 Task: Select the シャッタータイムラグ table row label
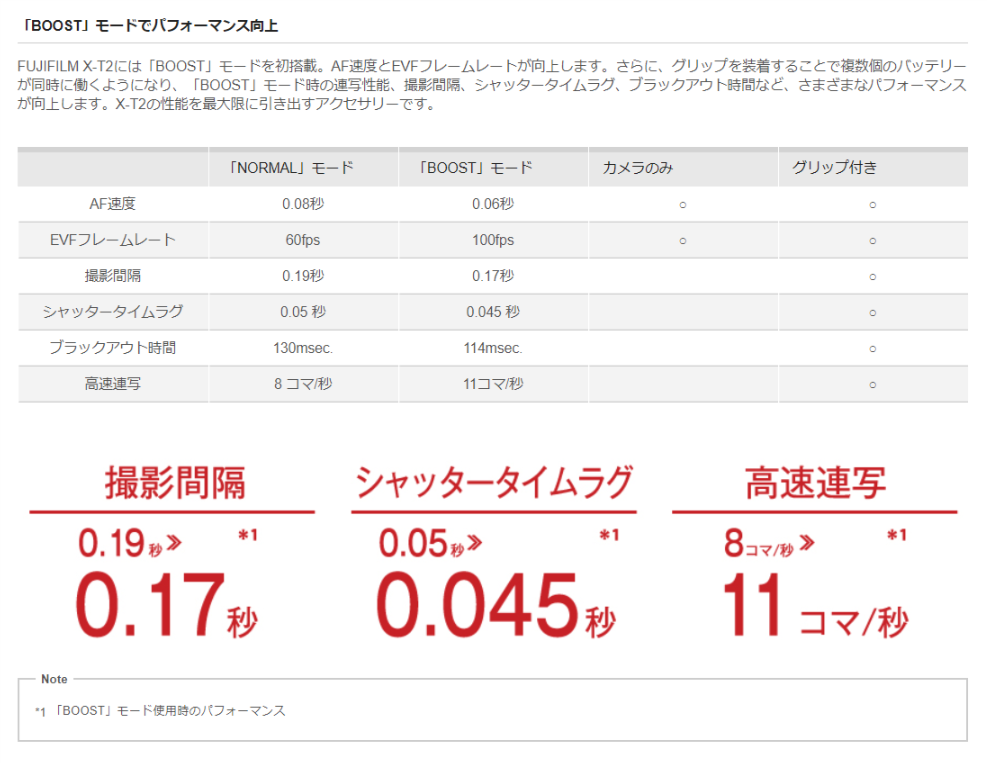(x=113, y=312)
